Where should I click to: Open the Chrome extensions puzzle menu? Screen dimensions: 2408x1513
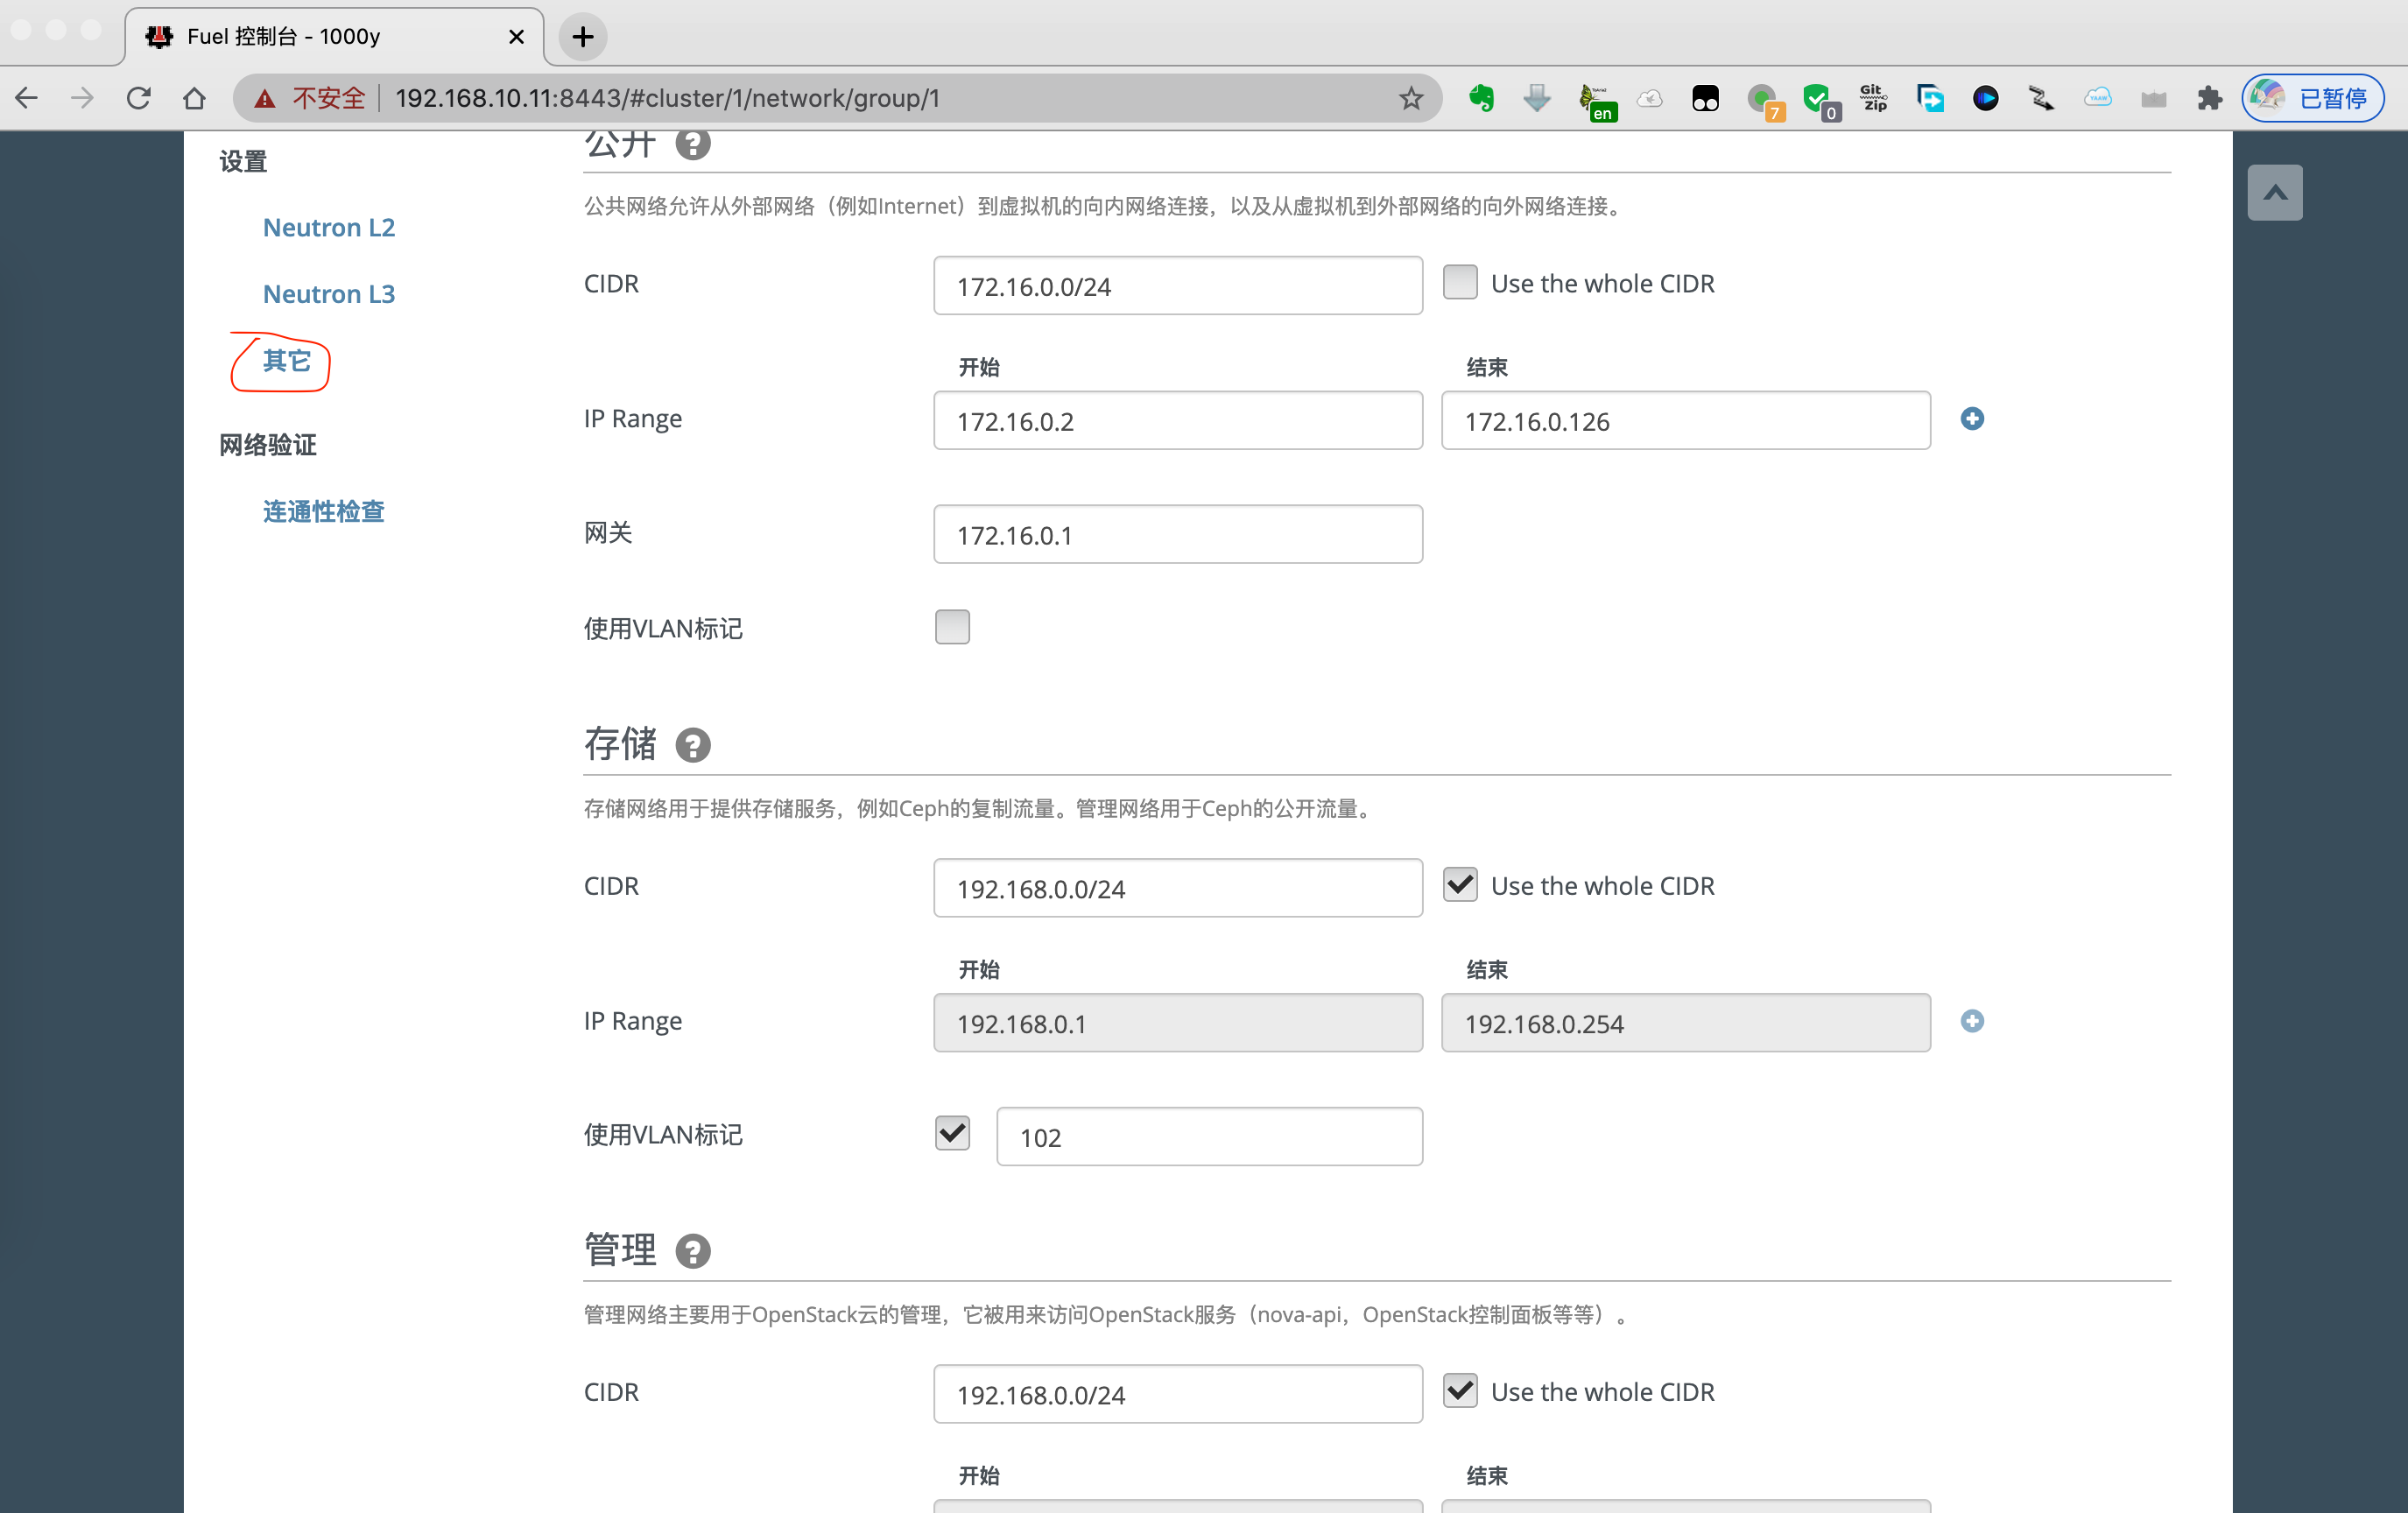(x=2209, y=98)
